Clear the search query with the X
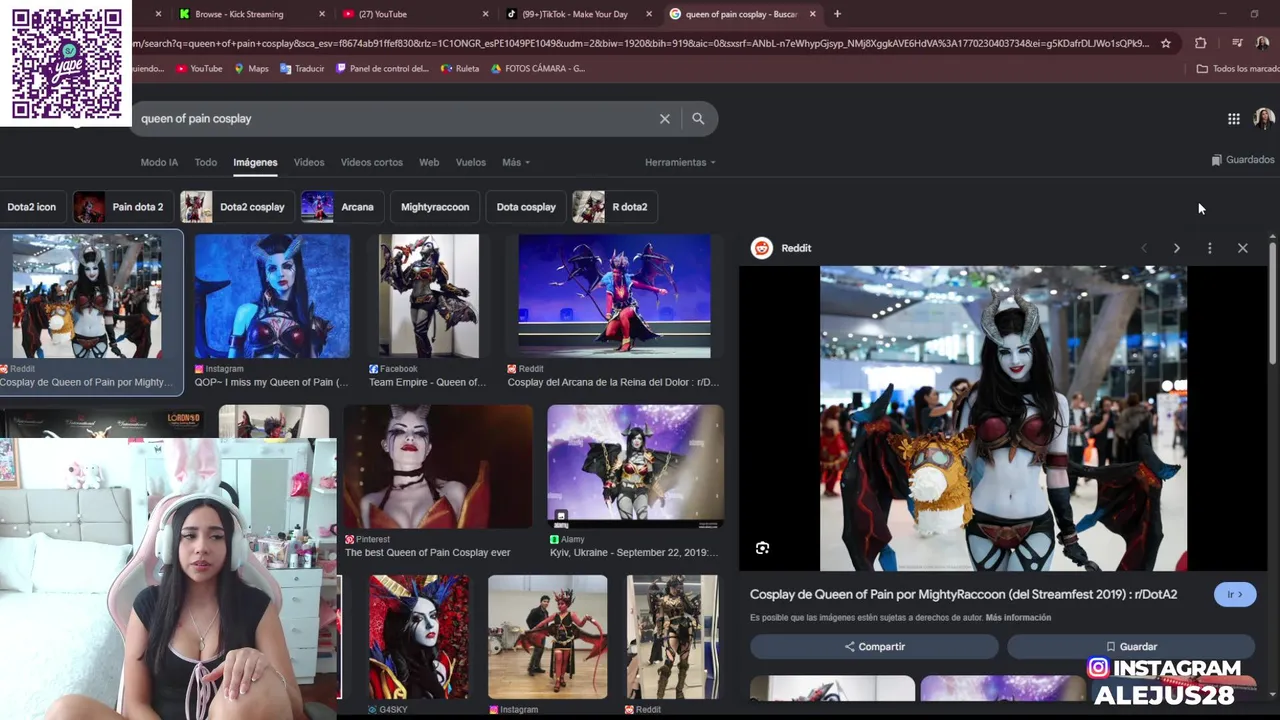The height and width of the screenshot is (720, 1280). click(665, 118)
